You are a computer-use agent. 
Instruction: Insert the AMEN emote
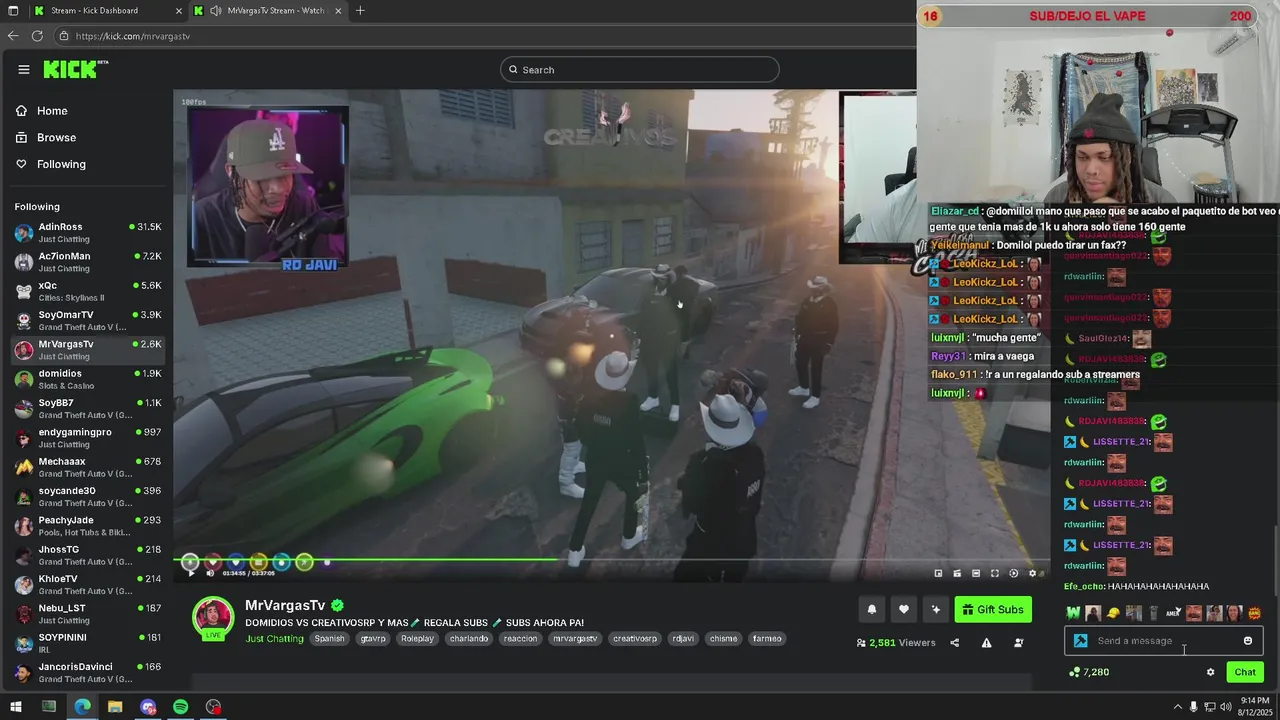(x=1174, y=613)
